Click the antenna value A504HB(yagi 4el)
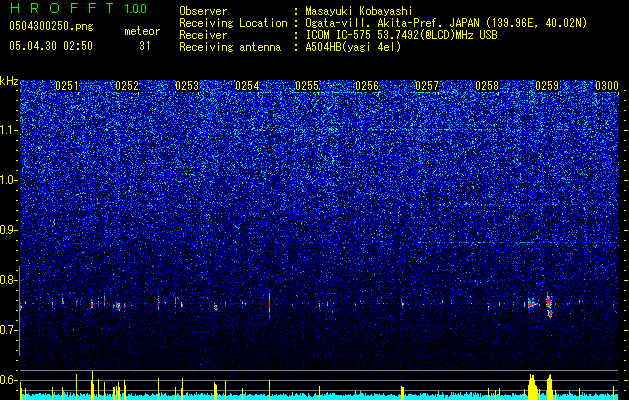 click(353, 47)
